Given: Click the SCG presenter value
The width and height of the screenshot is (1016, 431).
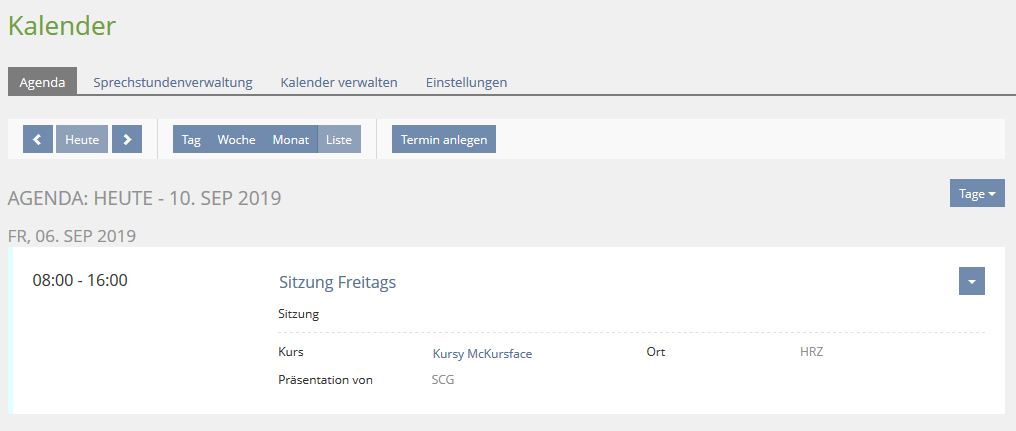Looking at the screenshot, I should click(442, 380).
